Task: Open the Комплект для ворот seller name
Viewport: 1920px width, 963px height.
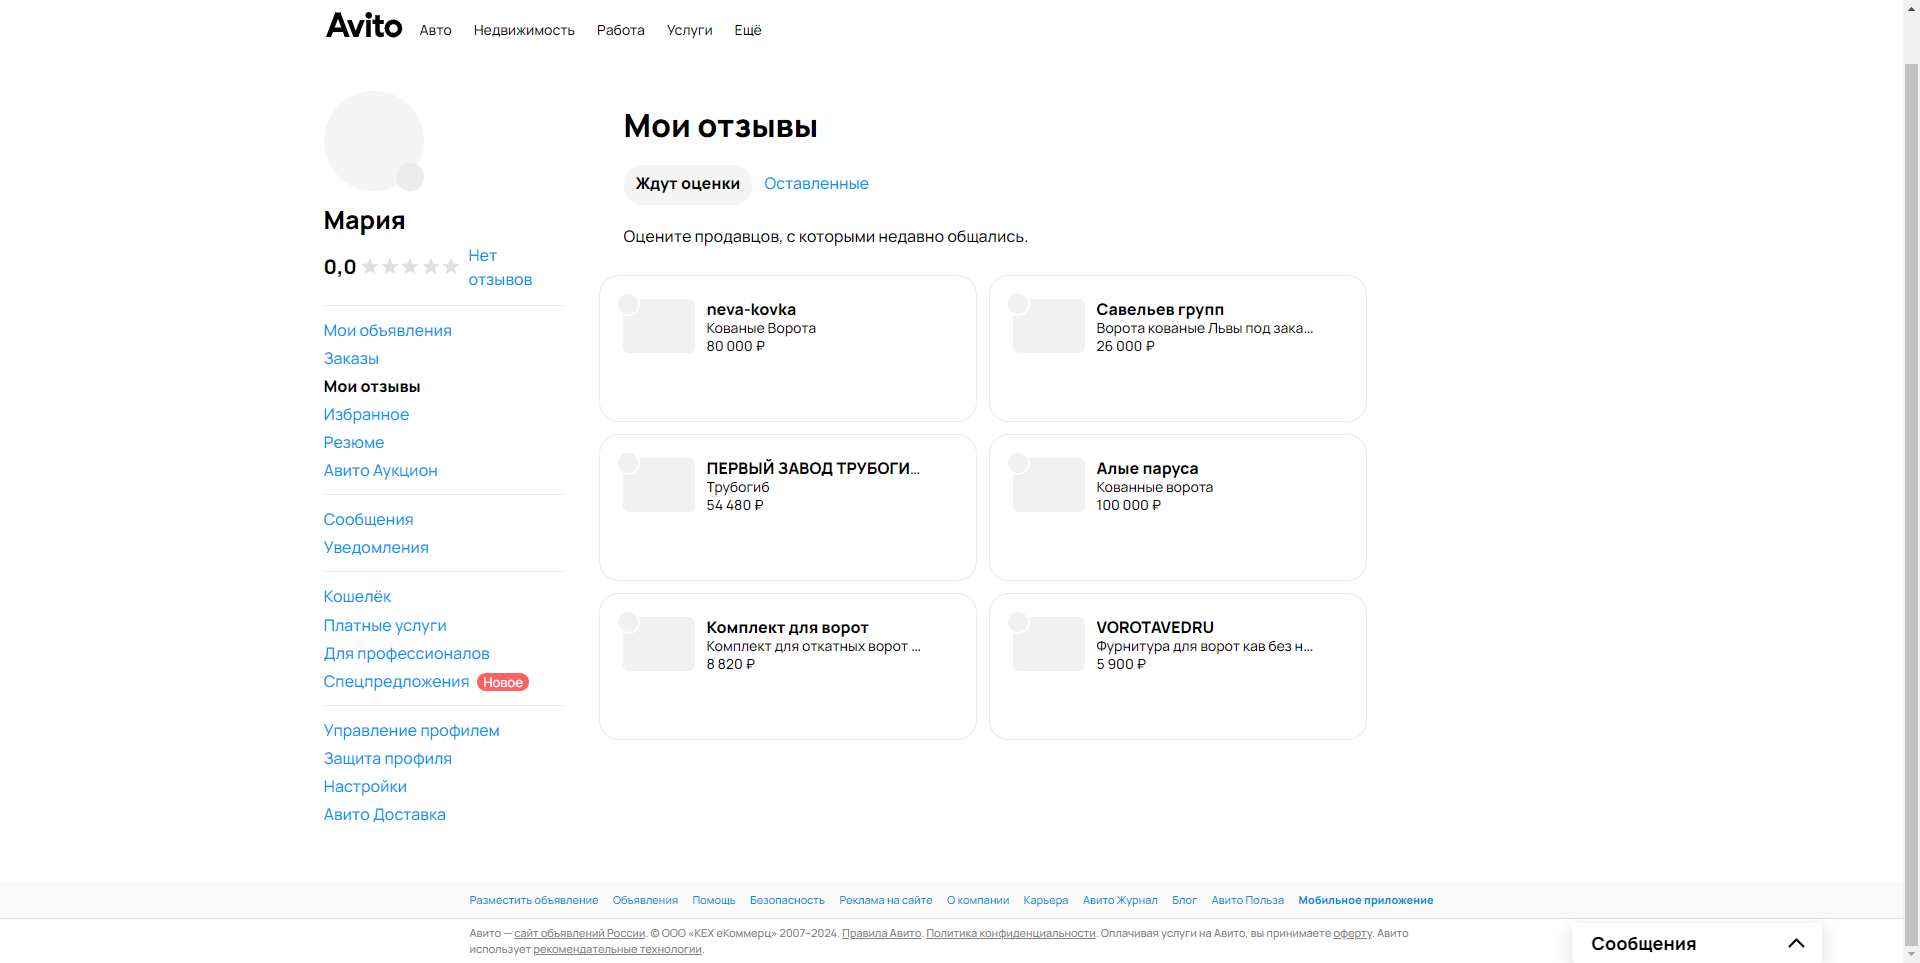Action: [x=787, y=628]
